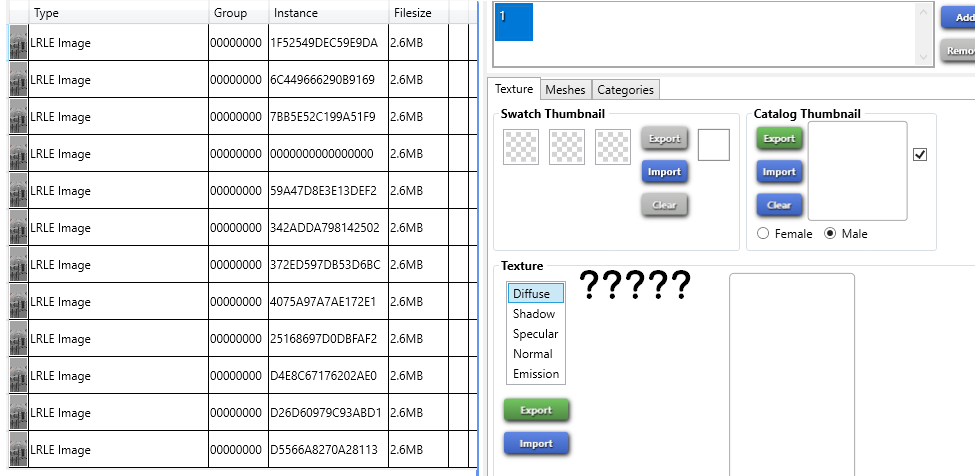Click swatch list scrollbar up arrow
The width and height of the screenshot is (975, 476).
click(923, 11)
